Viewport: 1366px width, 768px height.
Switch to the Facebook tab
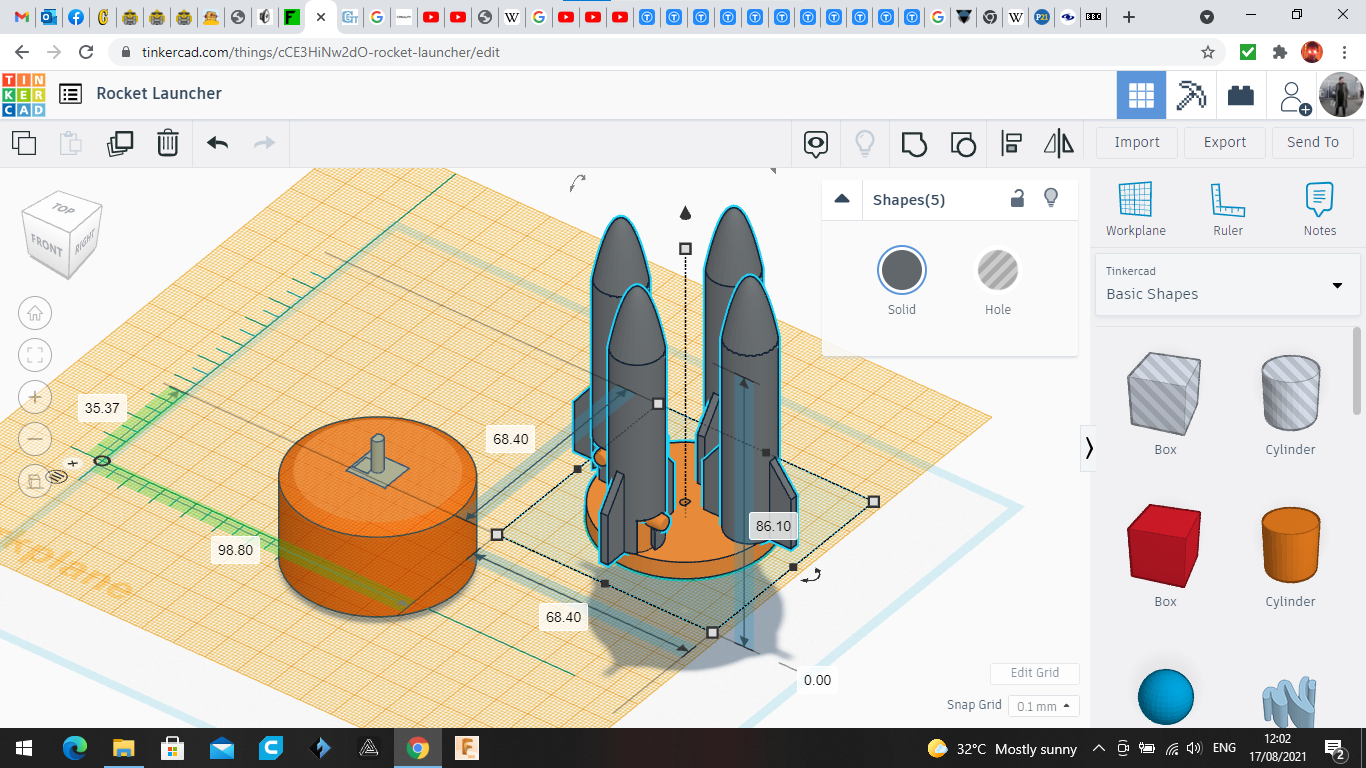75,17
